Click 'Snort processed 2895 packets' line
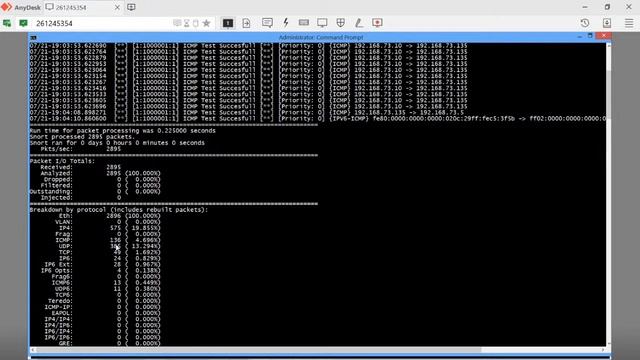The width and height of the screenshot is (640, 360). click(82, 137)
